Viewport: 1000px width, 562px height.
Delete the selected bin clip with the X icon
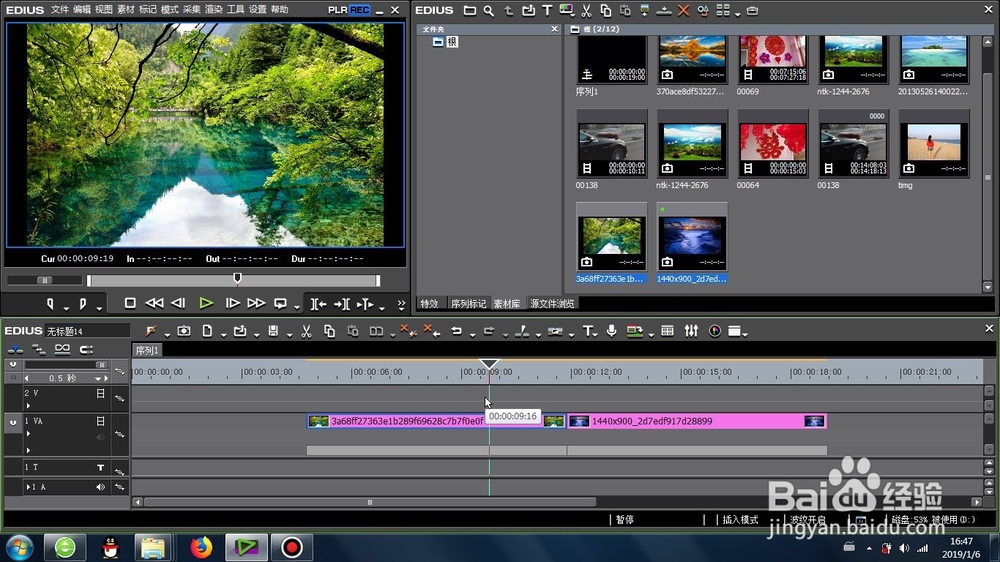[684, 10]
